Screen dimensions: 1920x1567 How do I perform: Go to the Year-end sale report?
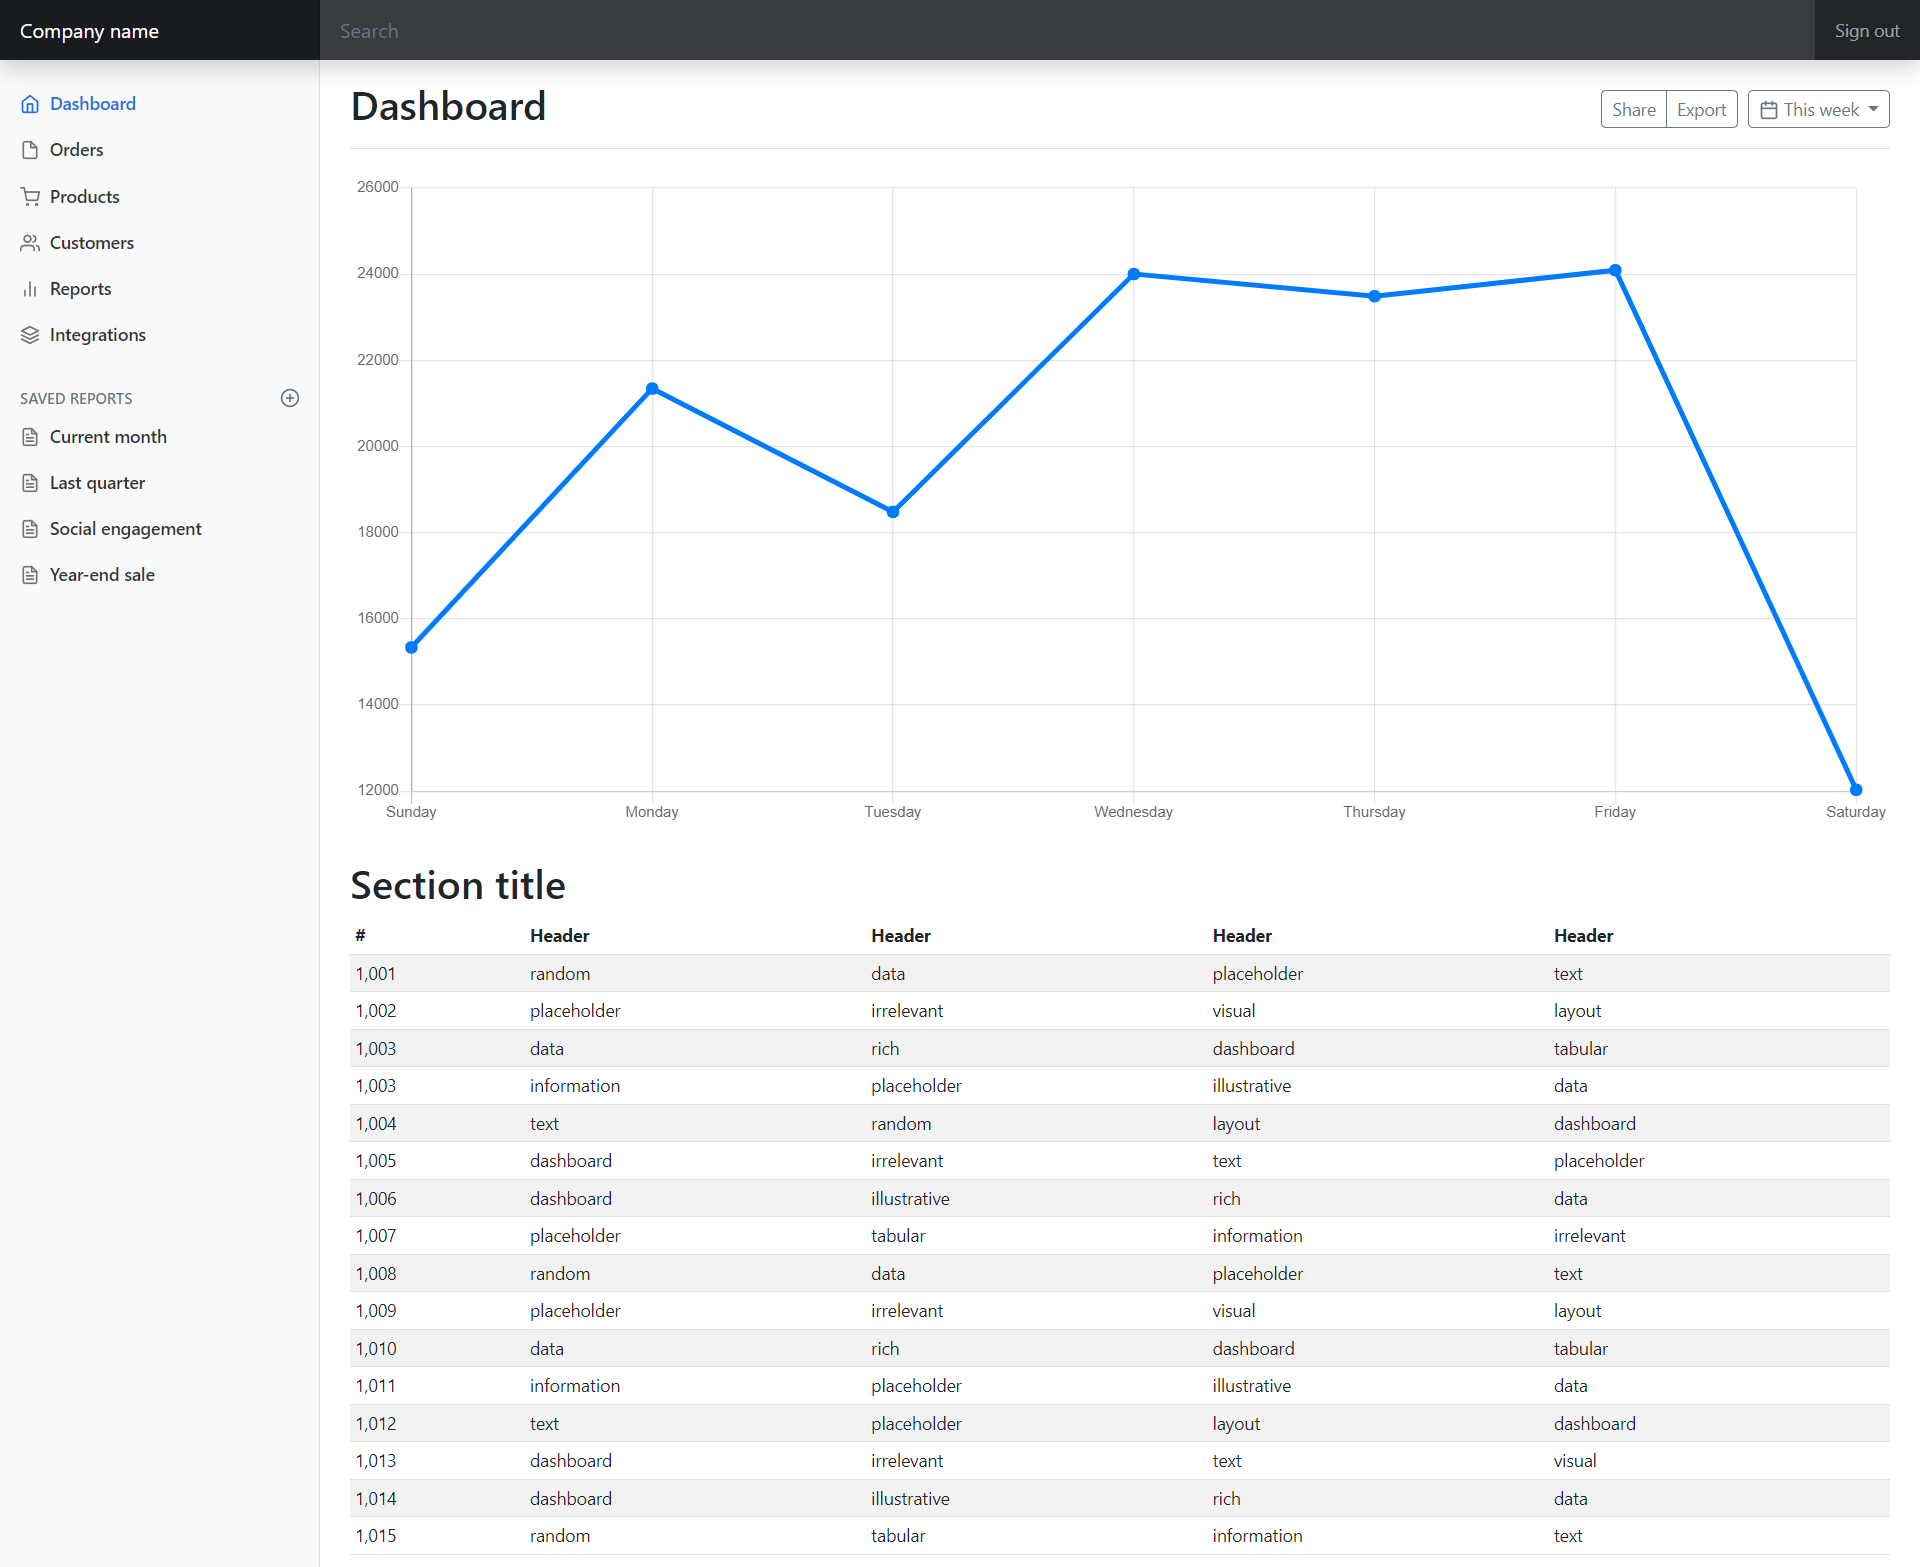coord(102,575)
